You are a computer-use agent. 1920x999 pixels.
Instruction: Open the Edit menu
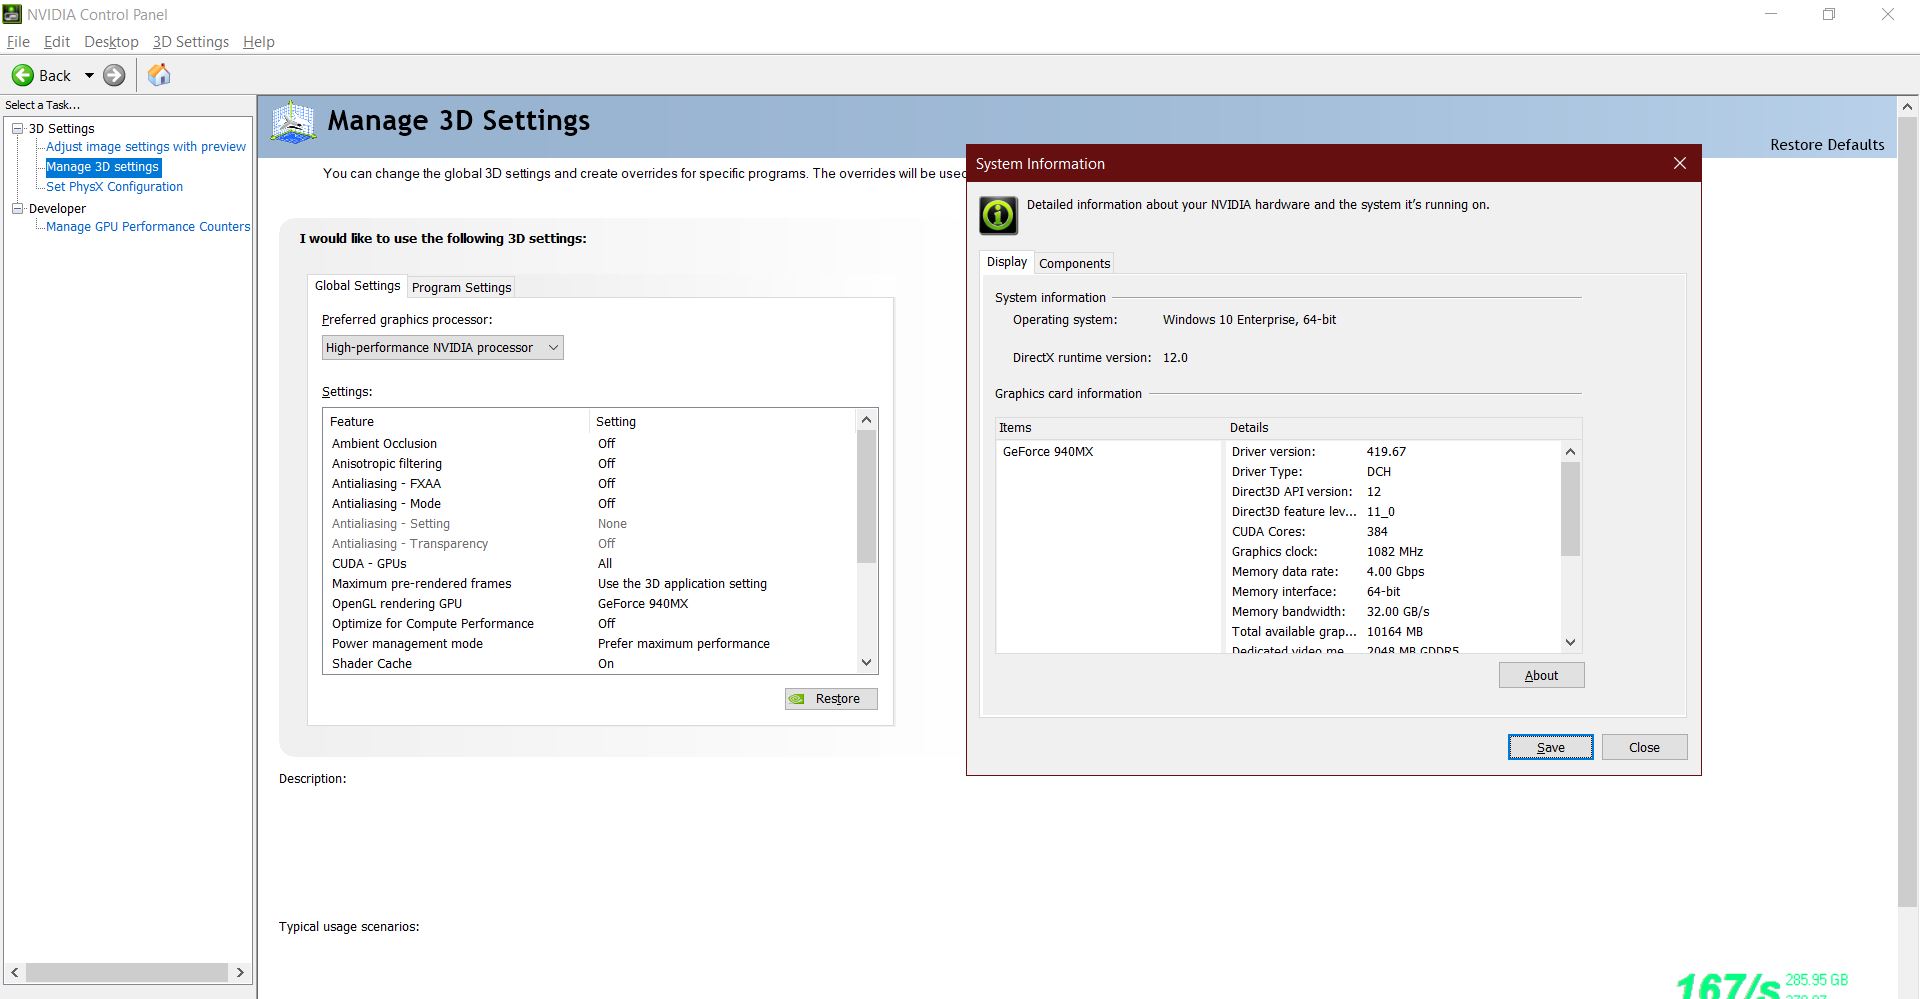click(x=57, y=42)
